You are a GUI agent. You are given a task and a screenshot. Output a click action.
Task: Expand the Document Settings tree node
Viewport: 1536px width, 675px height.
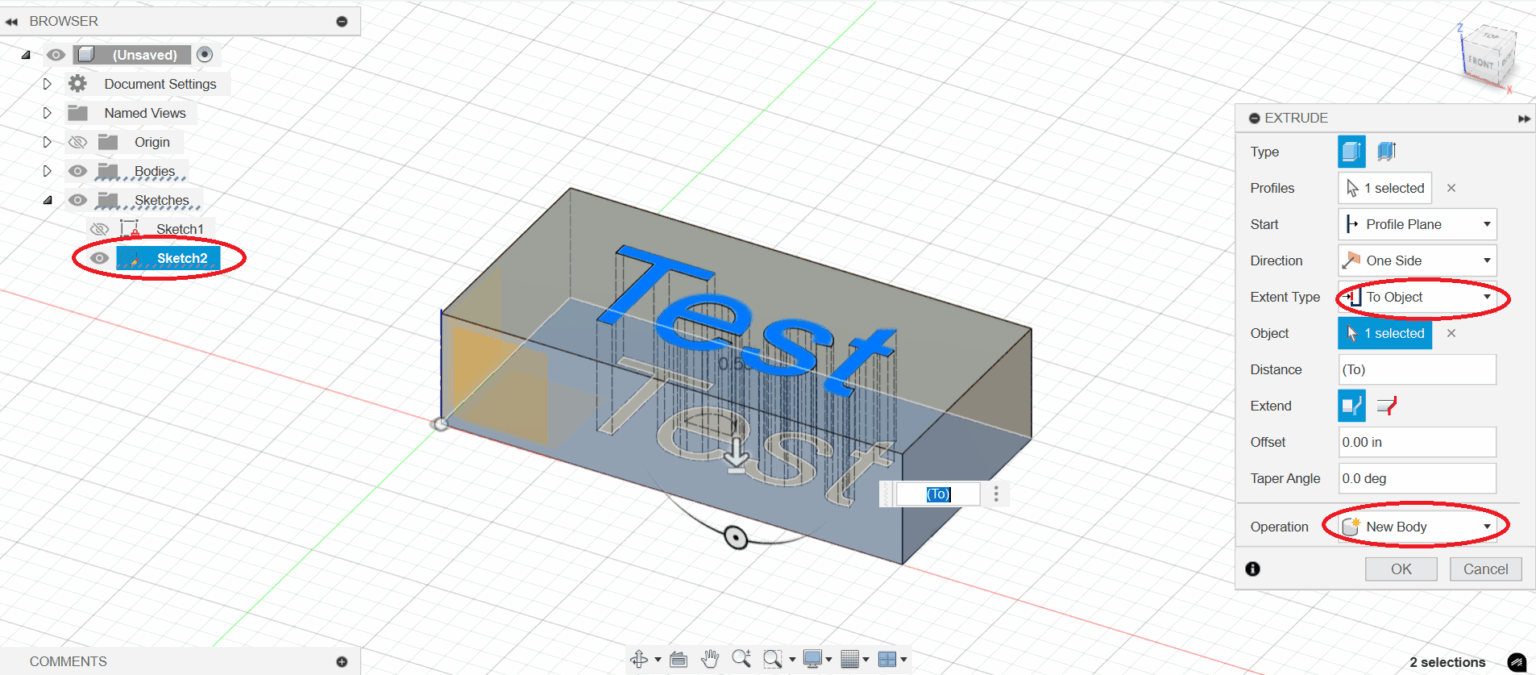pos(47,84)
